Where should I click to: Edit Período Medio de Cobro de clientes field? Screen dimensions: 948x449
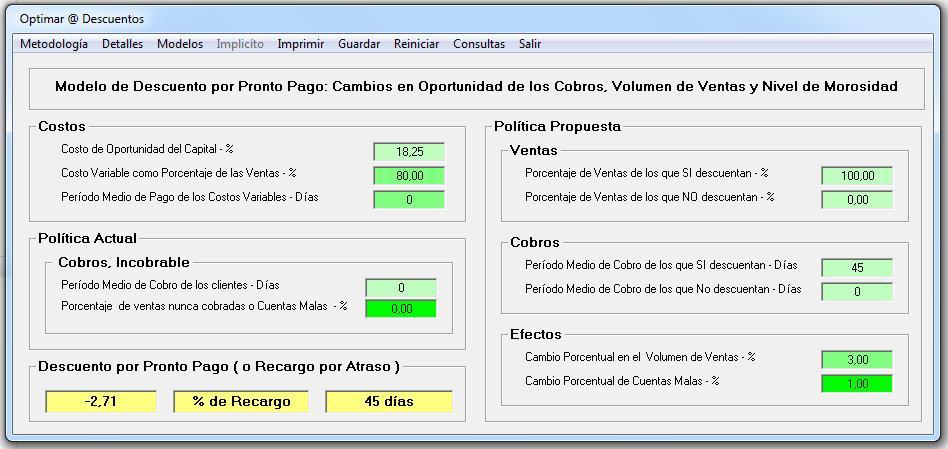click(x=401, y=288)
